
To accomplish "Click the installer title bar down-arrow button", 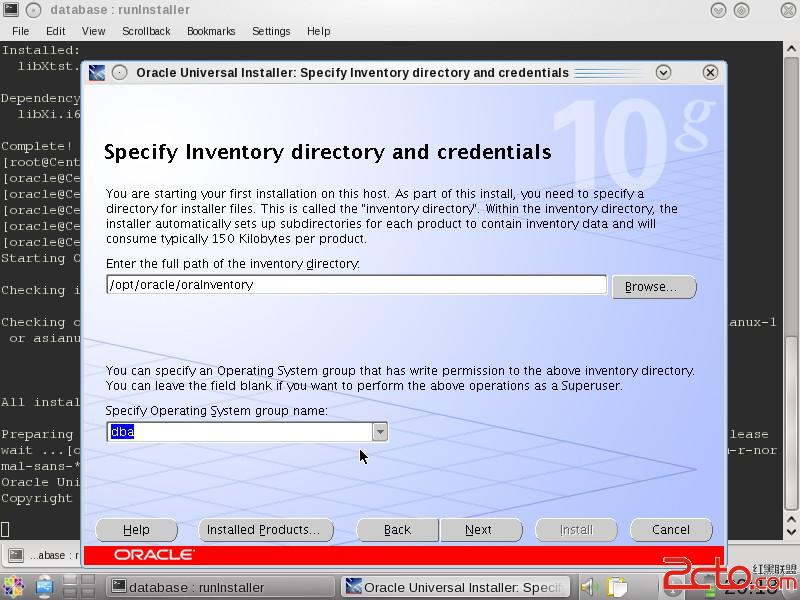I will tap(663, 72).
